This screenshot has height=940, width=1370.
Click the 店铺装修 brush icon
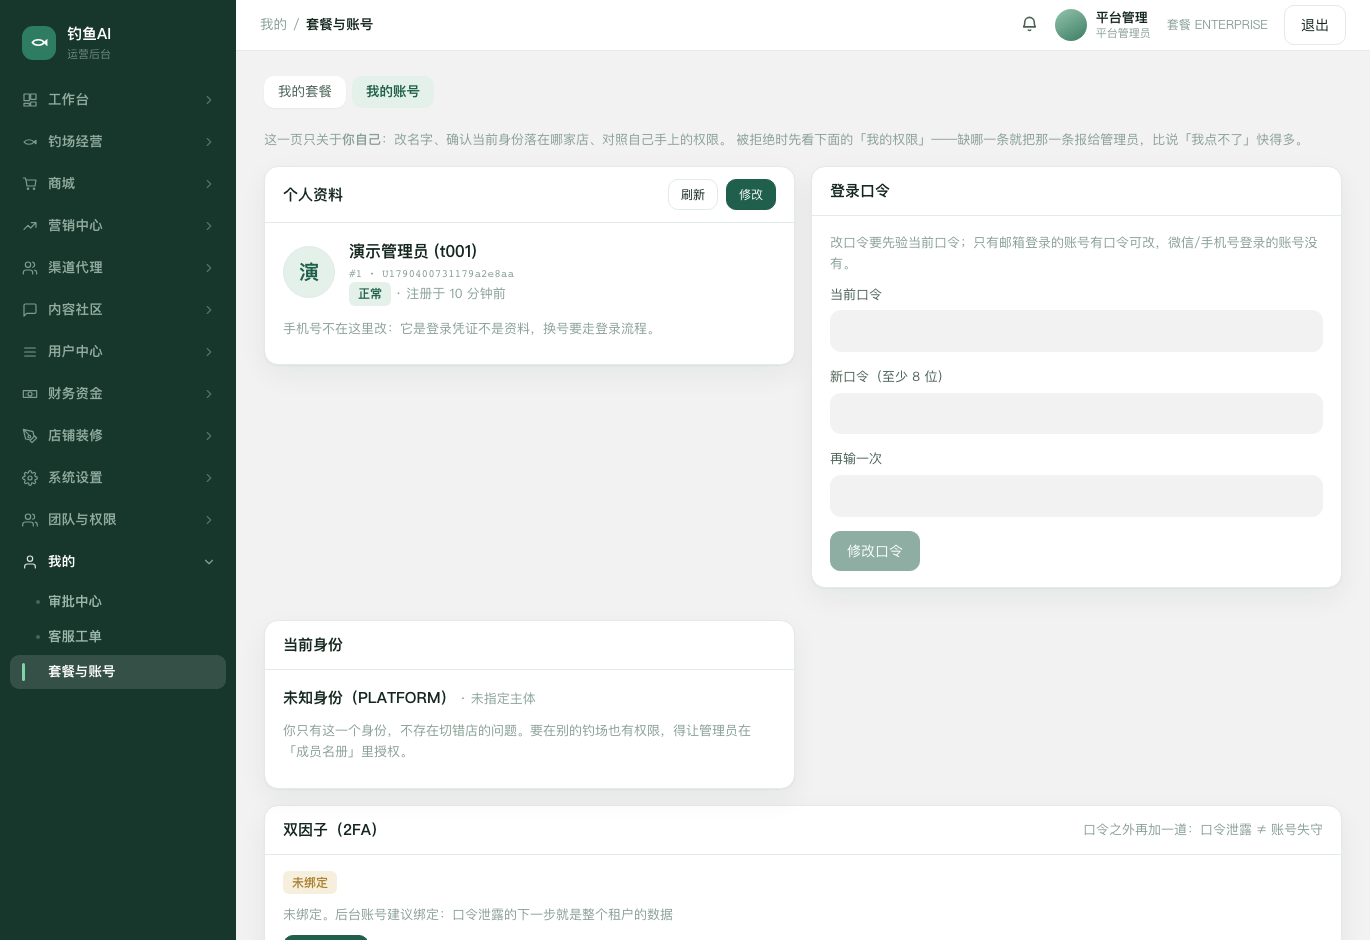point(30,436)
